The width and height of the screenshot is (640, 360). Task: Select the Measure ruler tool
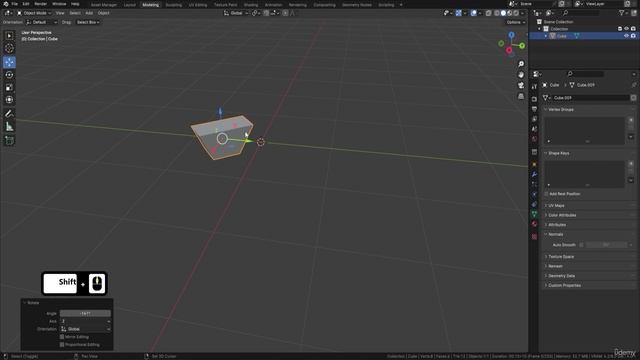(x=9, y=127)
